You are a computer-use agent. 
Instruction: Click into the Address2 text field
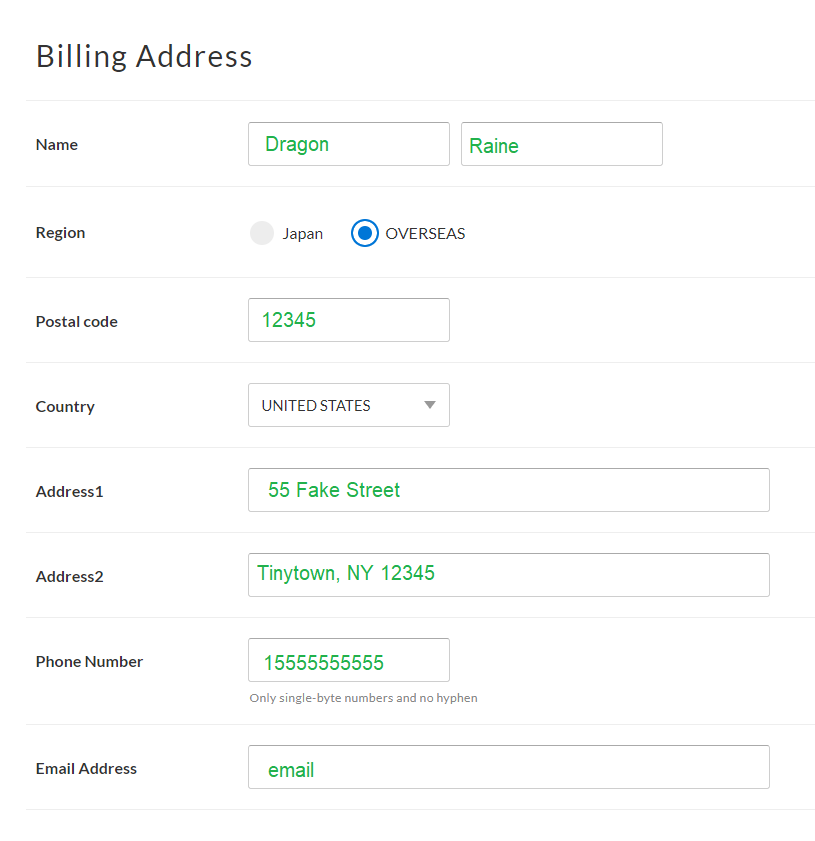click(x=508, y=575)
